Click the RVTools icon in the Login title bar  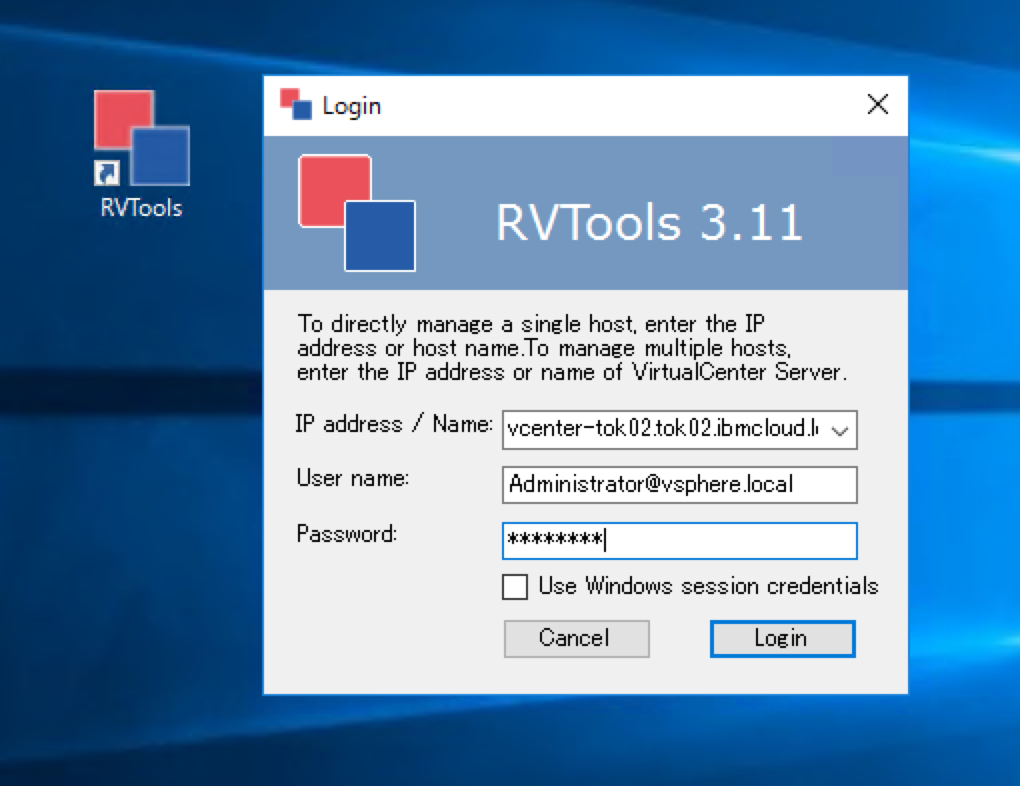[294, 104]
